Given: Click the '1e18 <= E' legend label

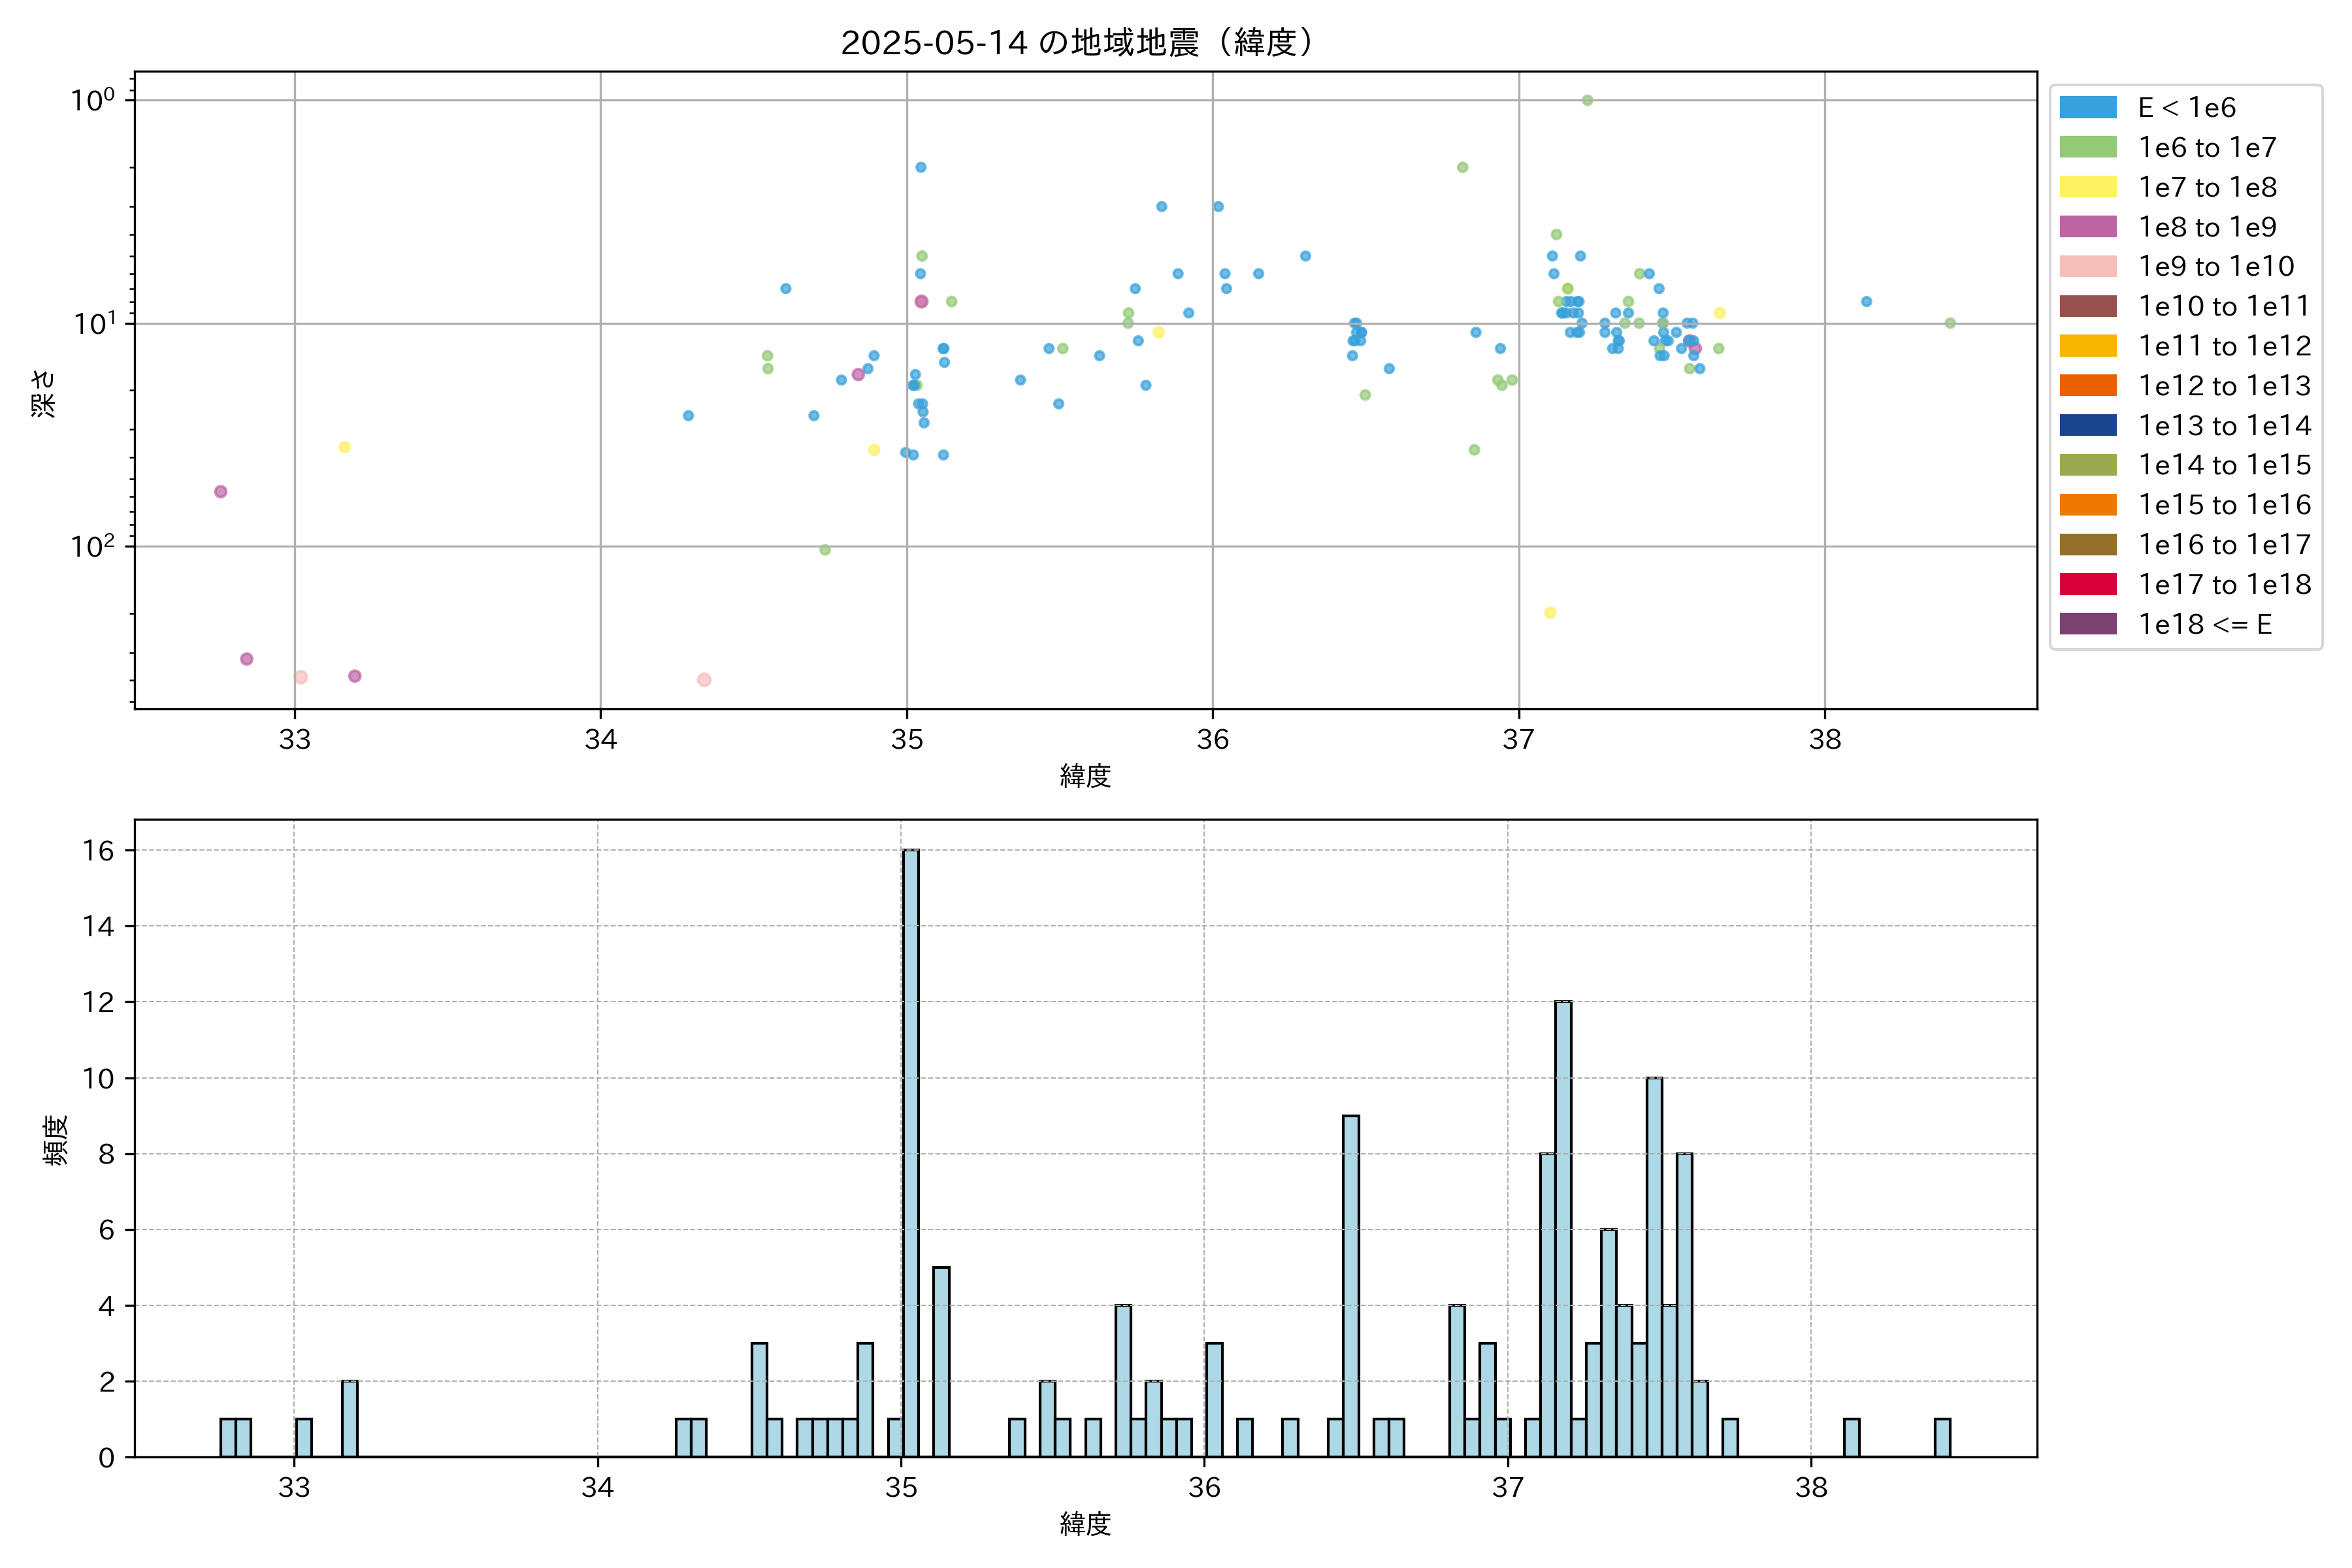Looking at the screenshot, I should [x=2204, y=625].
